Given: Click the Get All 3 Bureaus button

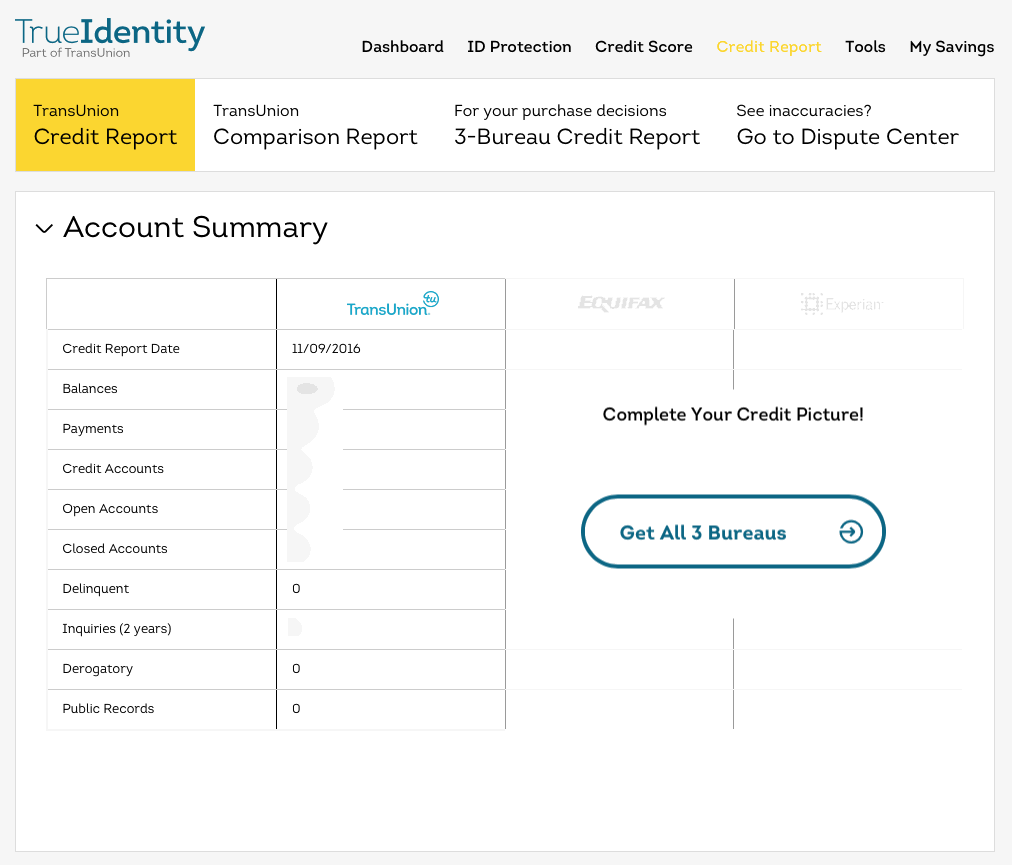Looking at the screenshot, I should click(x=733, y=532).
